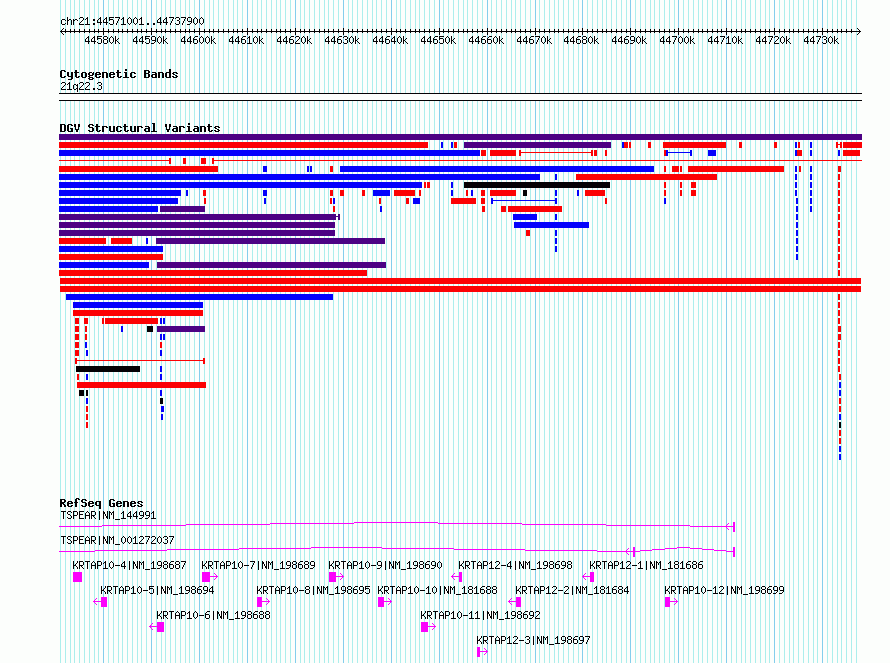This screenshot has height=663, width=890.
Task: Click the KRTAP10-8 gene glyph
Action: (x=263, y=602)
